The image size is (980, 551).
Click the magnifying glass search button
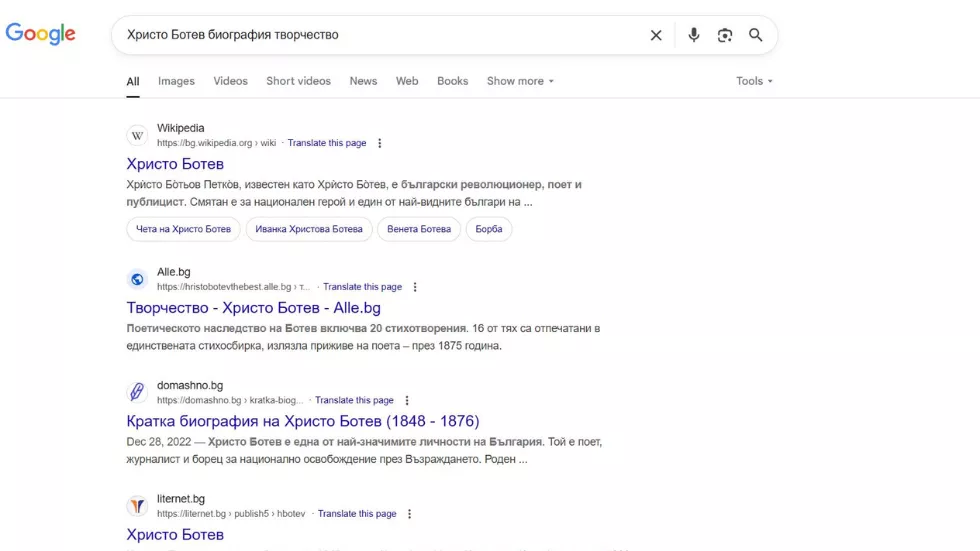pyautogui.click(x=756, y=35)
